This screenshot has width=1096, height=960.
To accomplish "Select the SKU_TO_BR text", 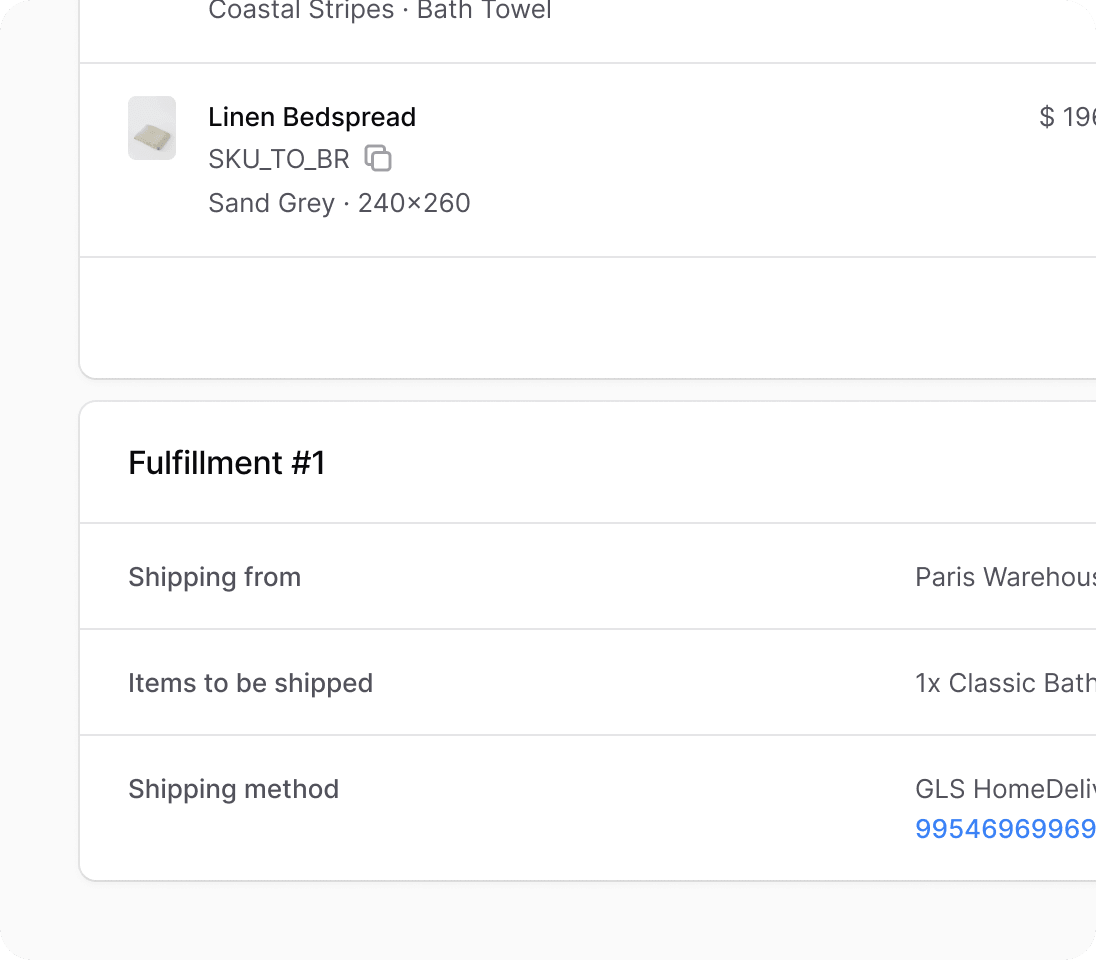I will (x=278, y=159).
